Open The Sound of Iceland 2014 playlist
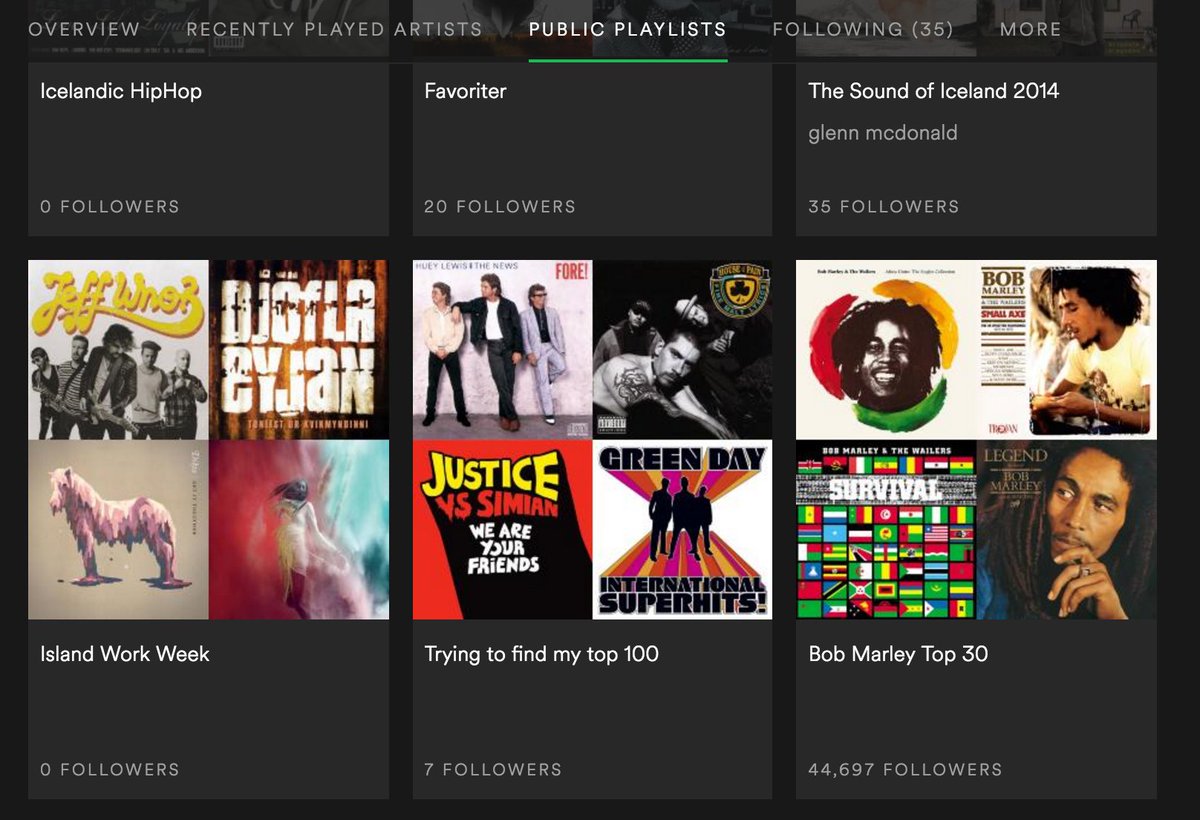1200x820 pixels. 933,91
